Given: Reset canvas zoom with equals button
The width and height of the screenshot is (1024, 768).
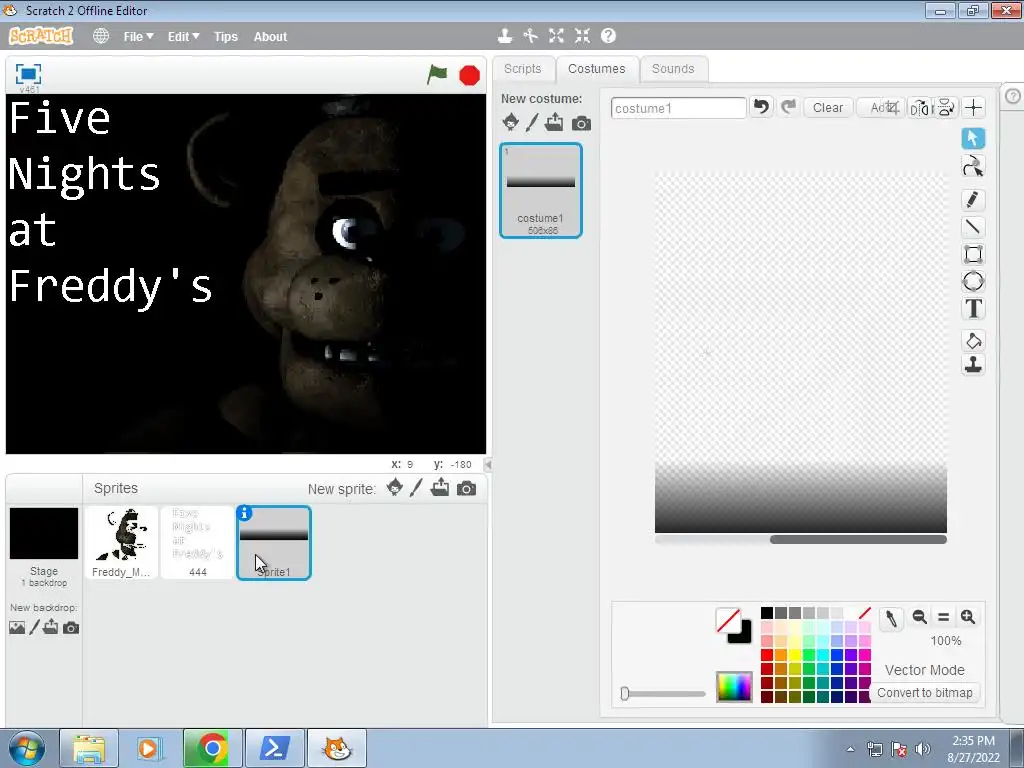Looking at the screenshot, I should (x=944, y=616).
